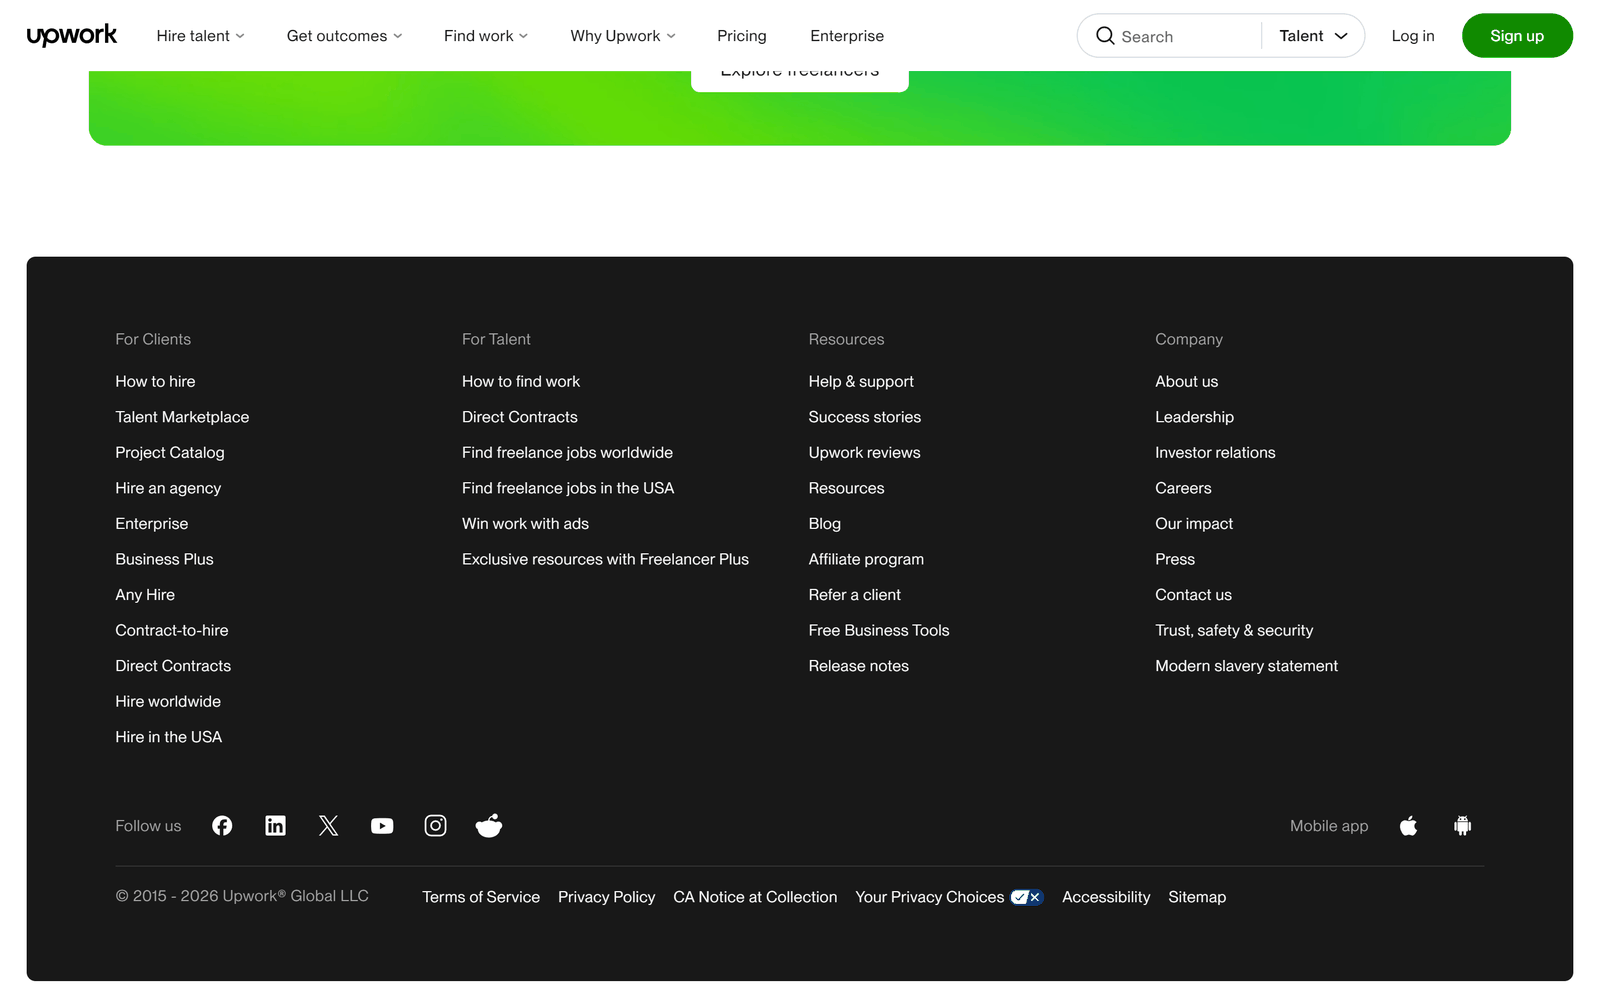Open Leadership link
This screenshot has height=1000, width=1600.
coord(1195,417)
